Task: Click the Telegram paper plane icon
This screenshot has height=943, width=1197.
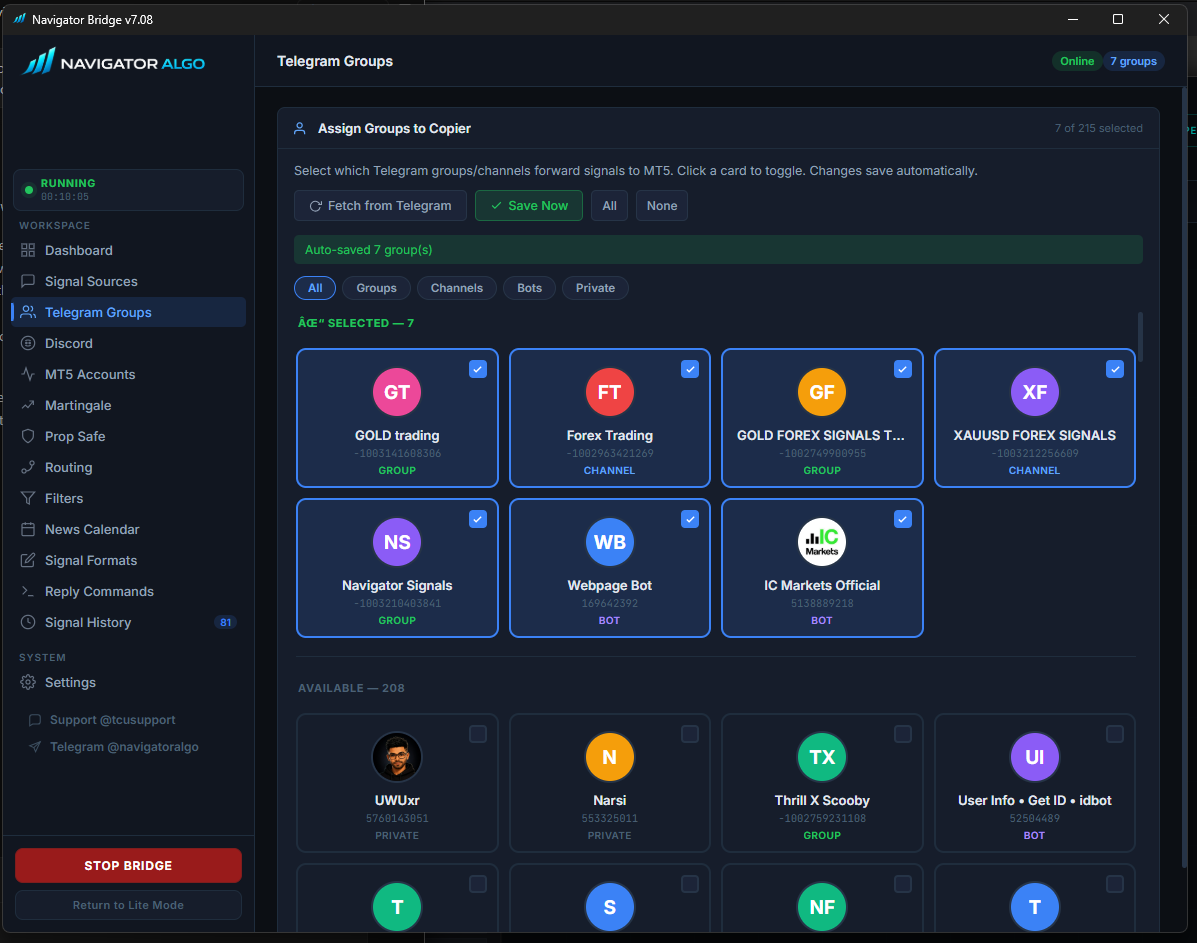Action: pyautogui.click(x=34, y=747)
